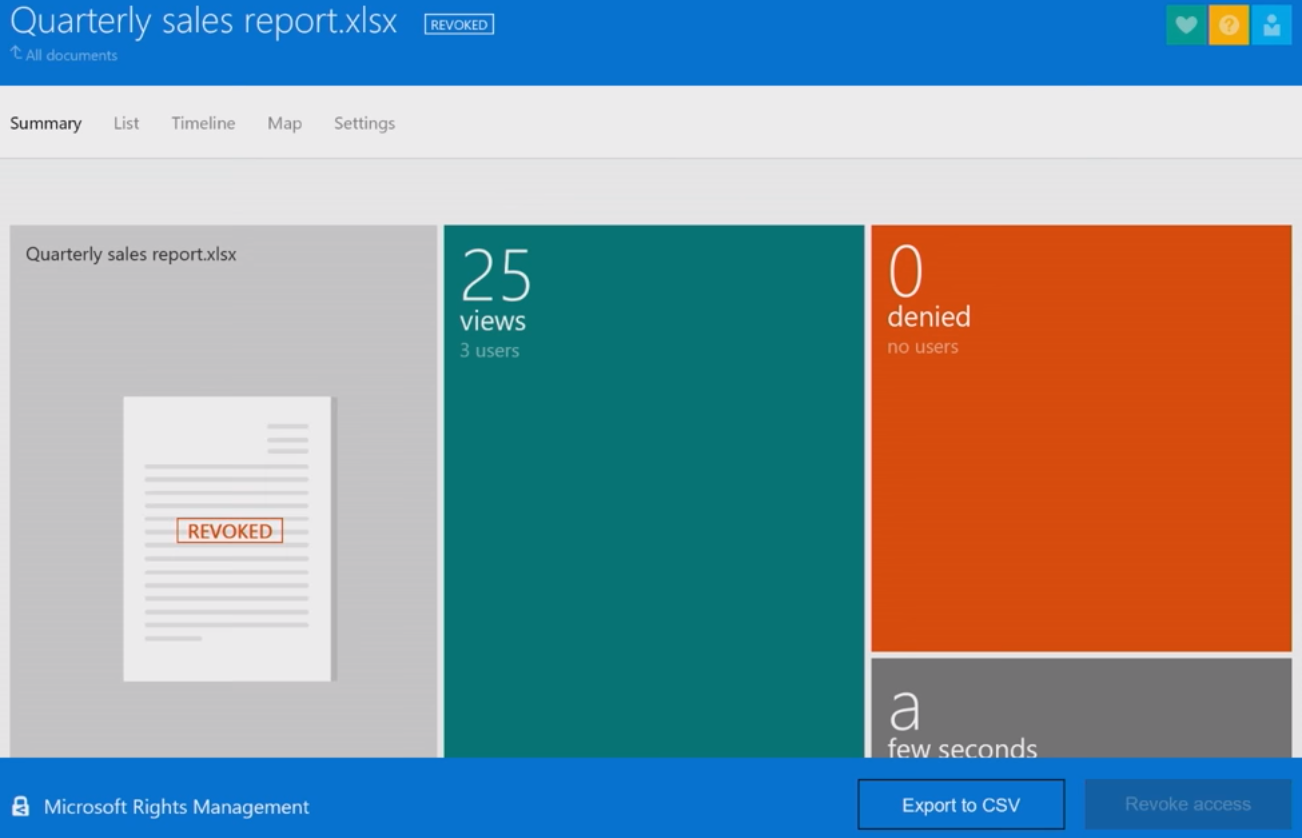Open the 25 views teal tile
This screenshot has height=838, width=1302.
pos(654,490)
